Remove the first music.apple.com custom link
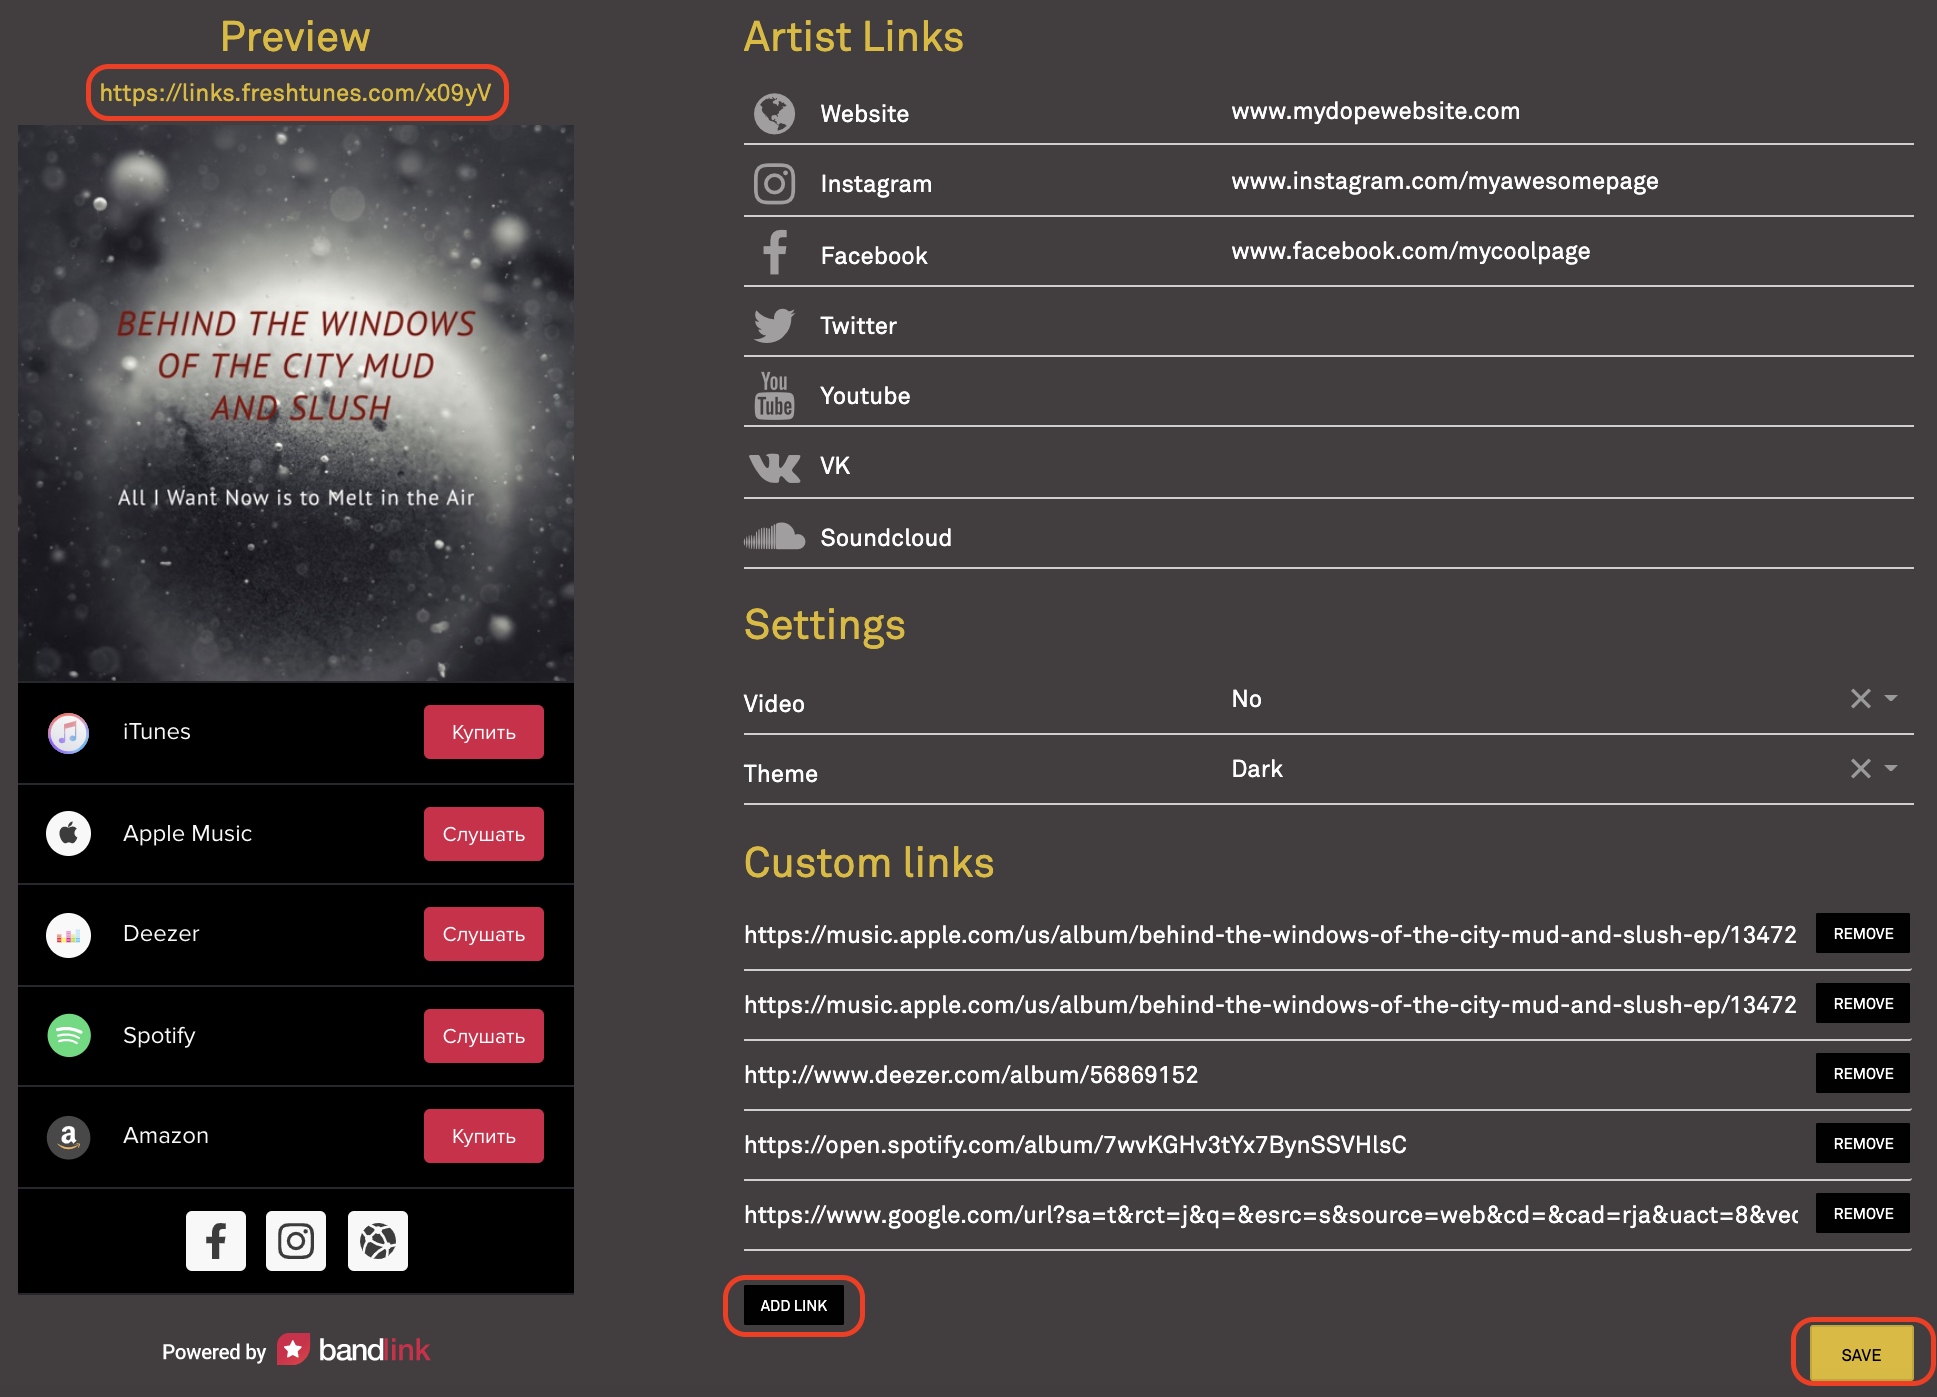1937x1397 pixels. click(1863, 933)
